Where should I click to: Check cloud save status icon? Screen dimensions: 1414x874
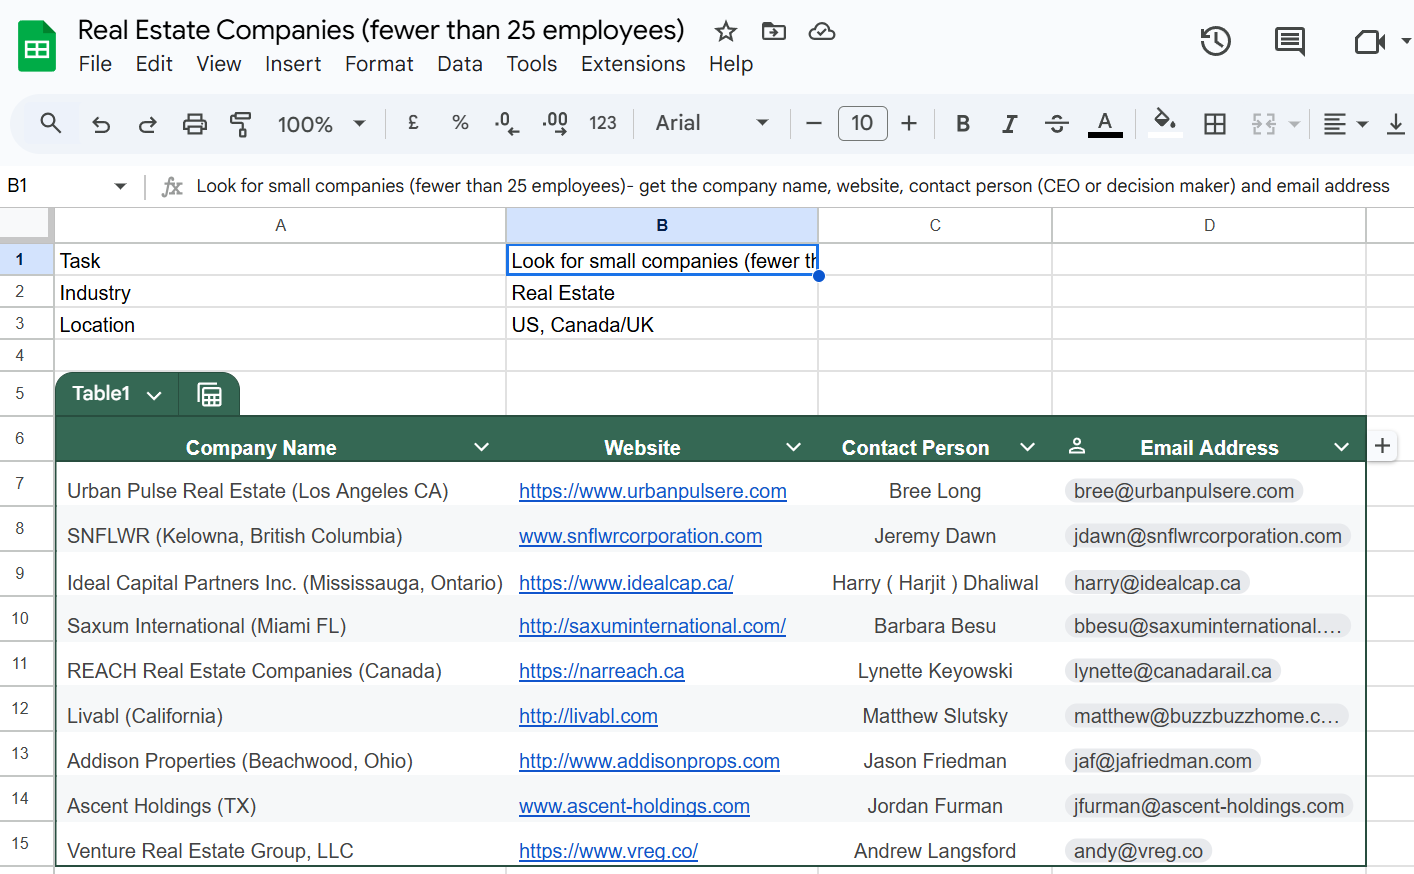coord(822,32)
